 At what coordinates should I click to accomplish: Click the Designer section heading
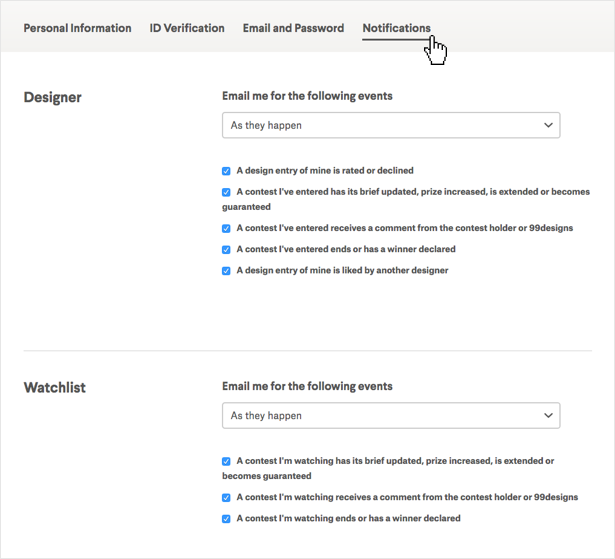click(x=53, y=98)
